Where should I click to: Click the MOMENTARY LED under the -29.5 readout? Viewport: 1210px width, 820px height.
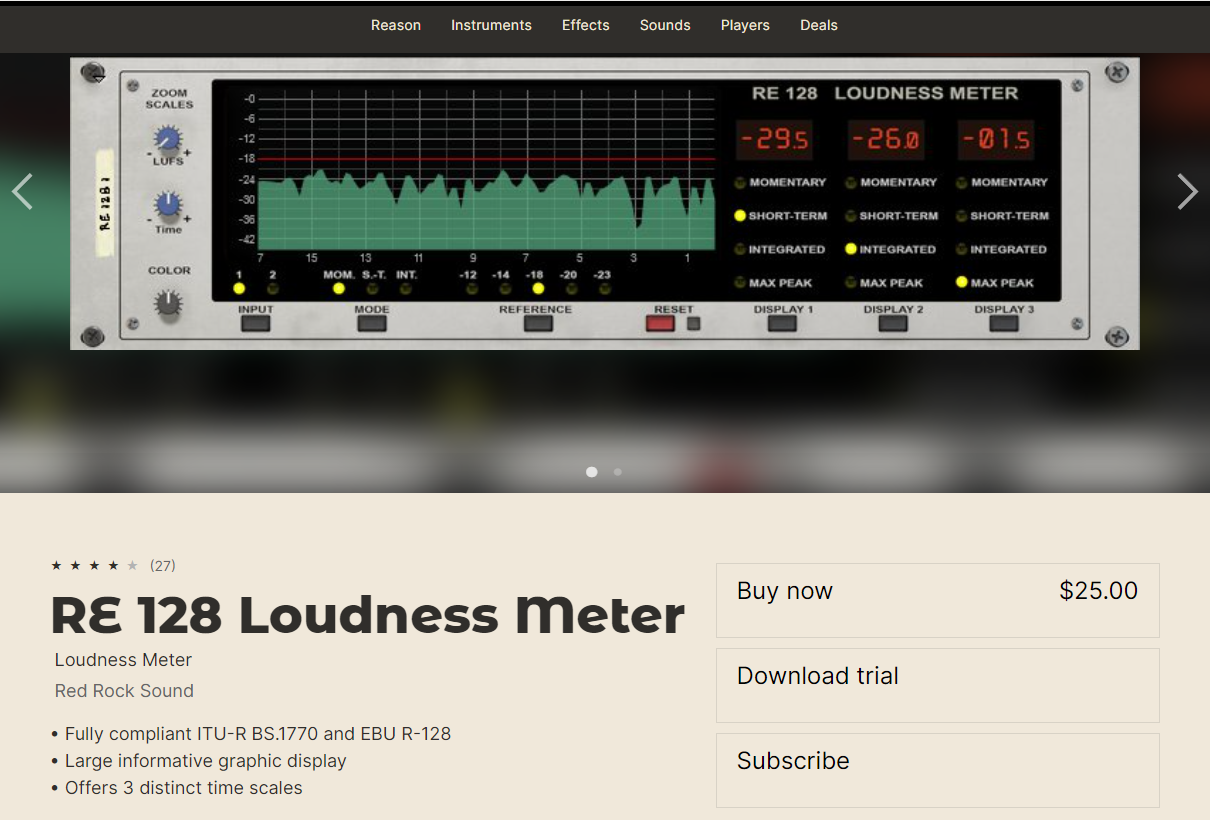(x=740, y=183)
